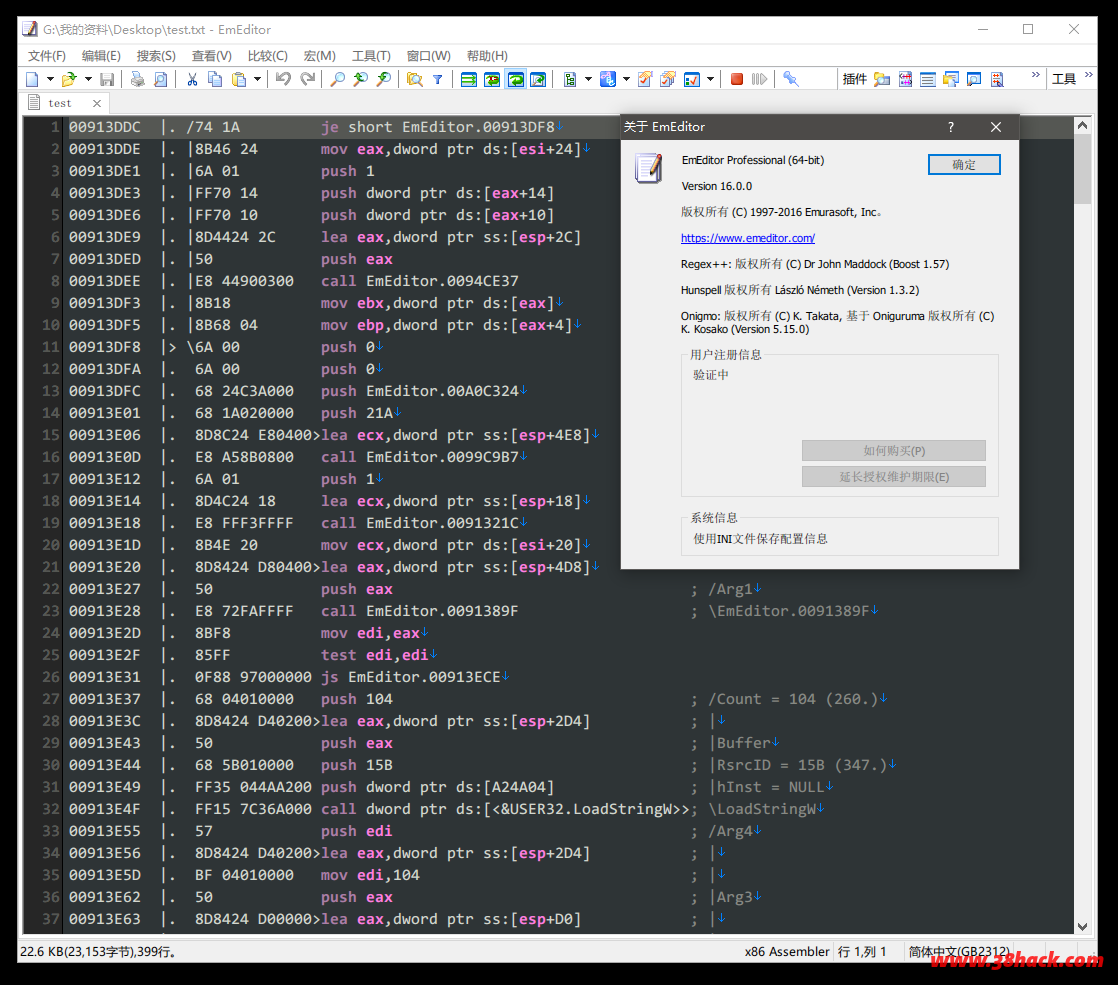The width and height of the screenshot is (1118, 985).
Task: Open the https://www.emeditor.com/ link
Action: (747, 238)
